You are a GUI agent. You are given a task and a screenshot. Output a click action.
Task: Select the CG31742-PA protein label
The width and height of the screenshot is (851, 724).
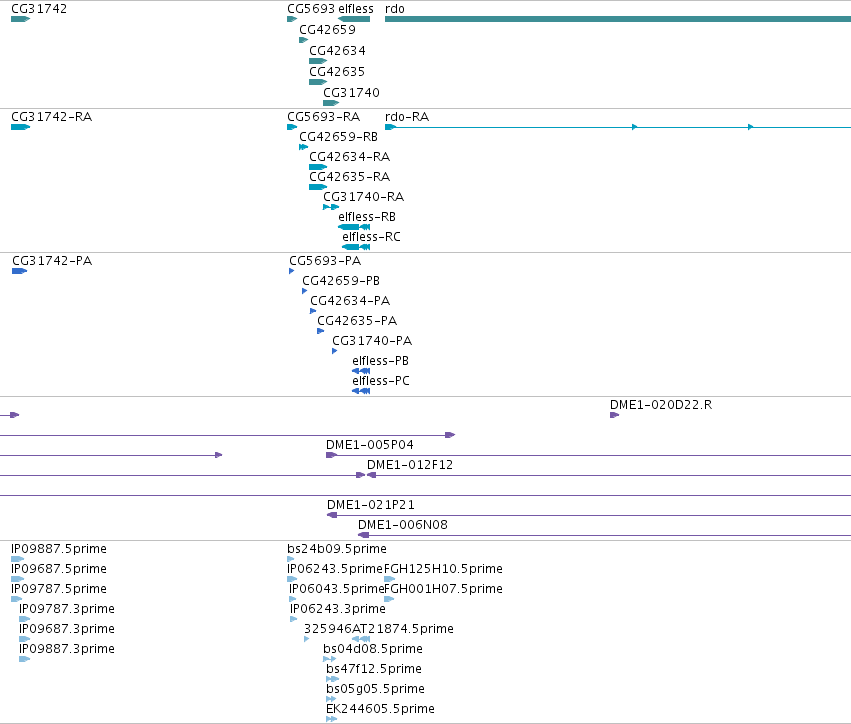(x=52, y=261)
